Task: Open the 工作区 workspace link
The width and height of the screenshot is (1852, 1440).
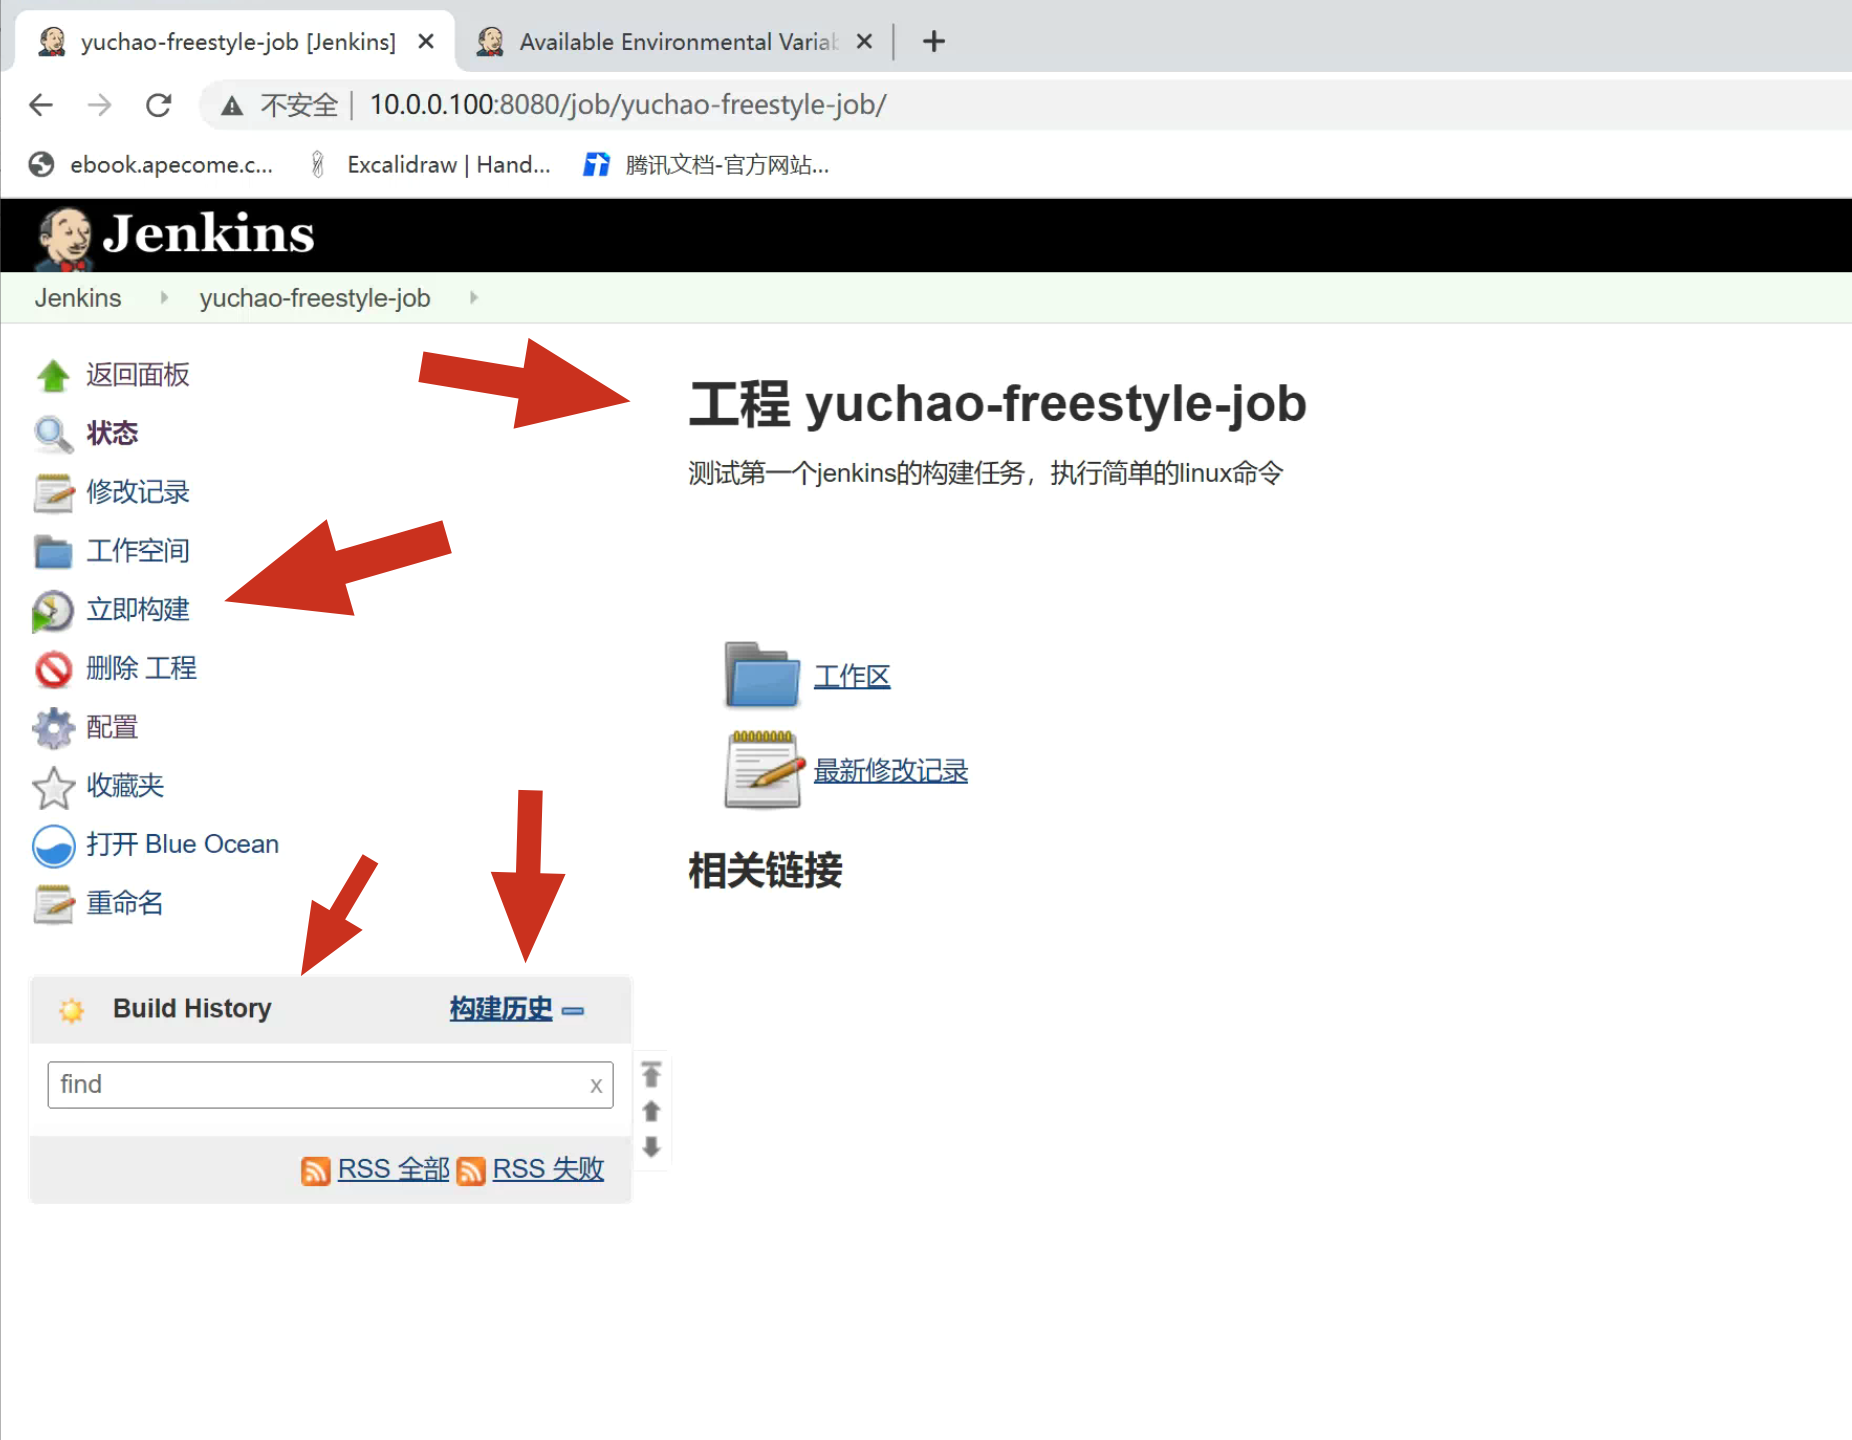Action: click(852, 675)
